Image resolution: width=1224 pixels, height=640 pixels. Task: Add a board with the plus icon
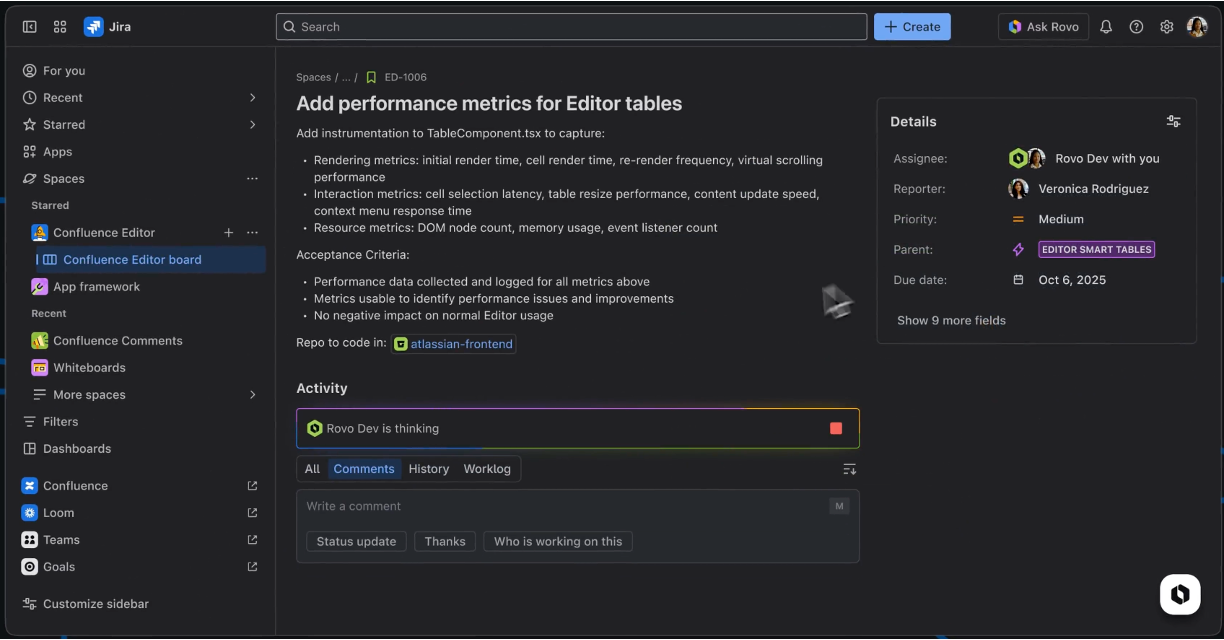(x=228, y=233)
